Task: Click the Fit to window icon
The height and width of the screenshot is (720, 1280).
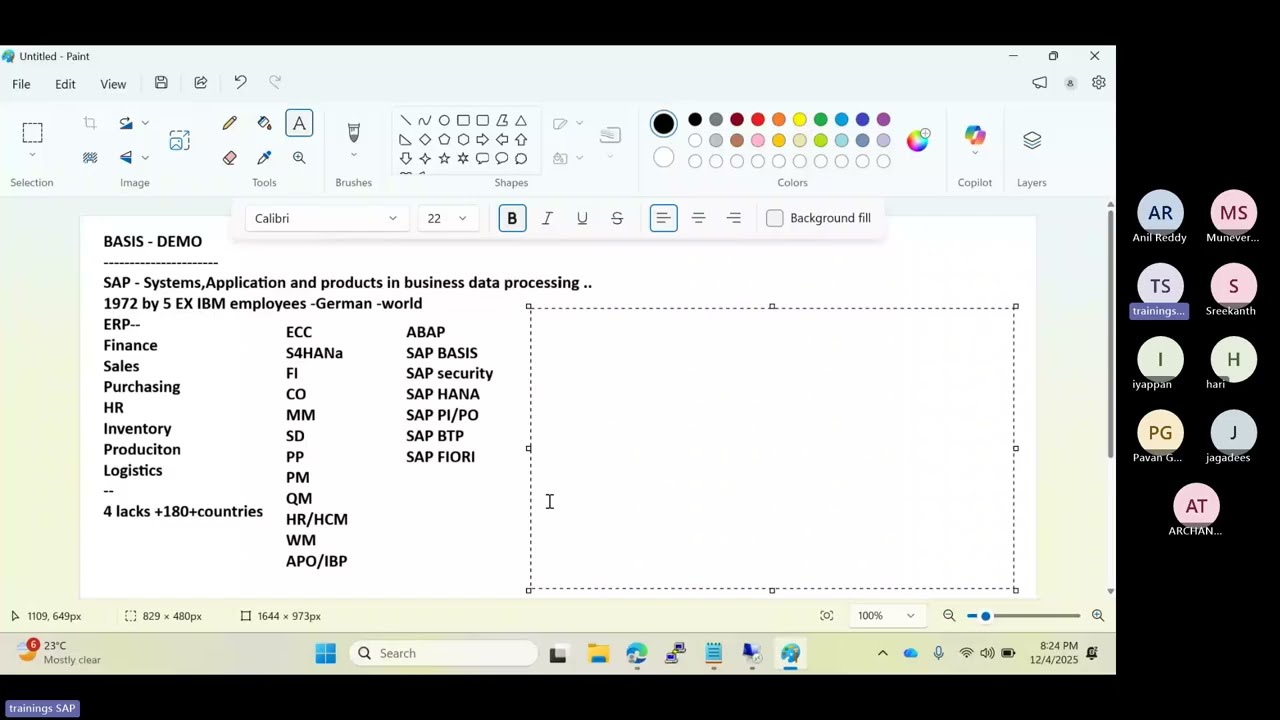Action: point(826,616)
